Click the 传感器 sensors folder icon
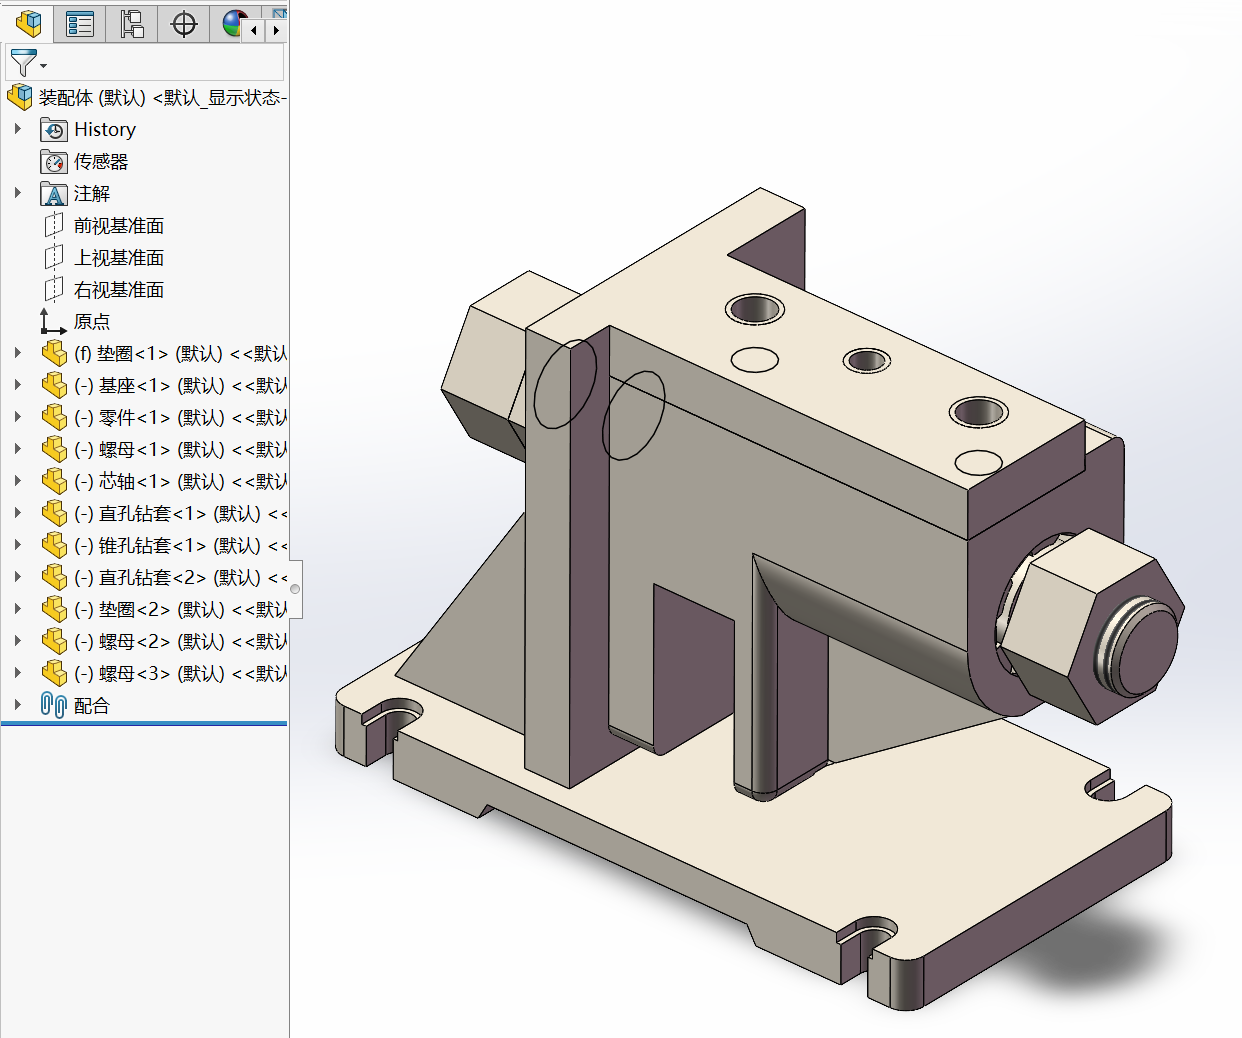This screenshot has height=1038, width=1242. 54,162
